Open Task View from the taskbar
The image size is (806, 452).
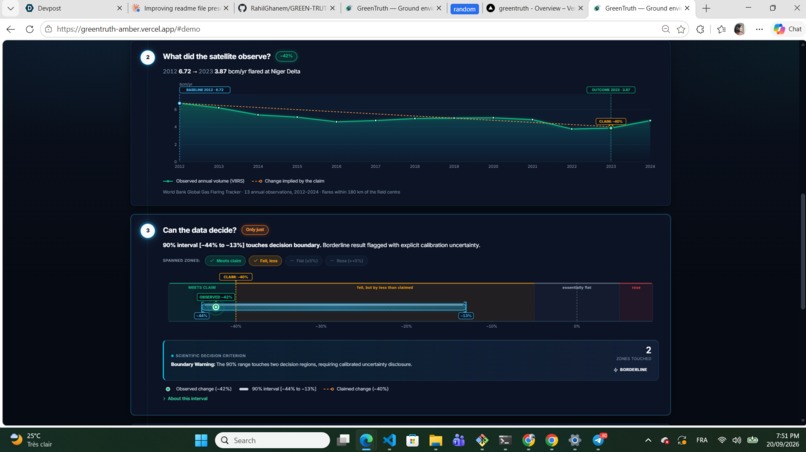(x=343, y=440)
